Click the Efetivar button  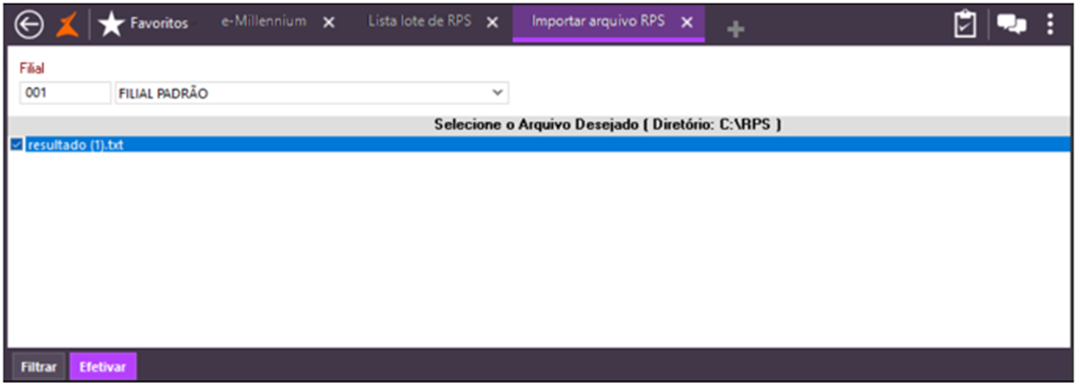[103, 367]
